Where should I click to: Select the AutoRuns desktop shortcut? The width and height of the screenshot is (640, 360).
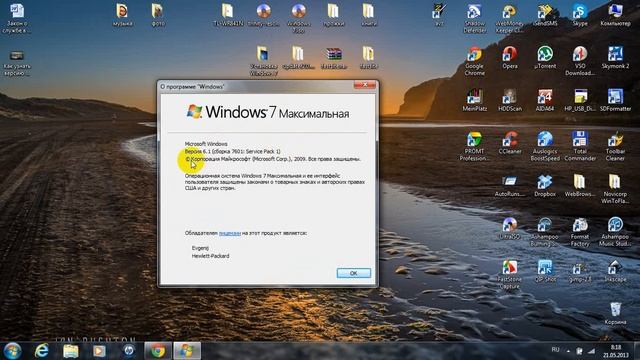510,186
